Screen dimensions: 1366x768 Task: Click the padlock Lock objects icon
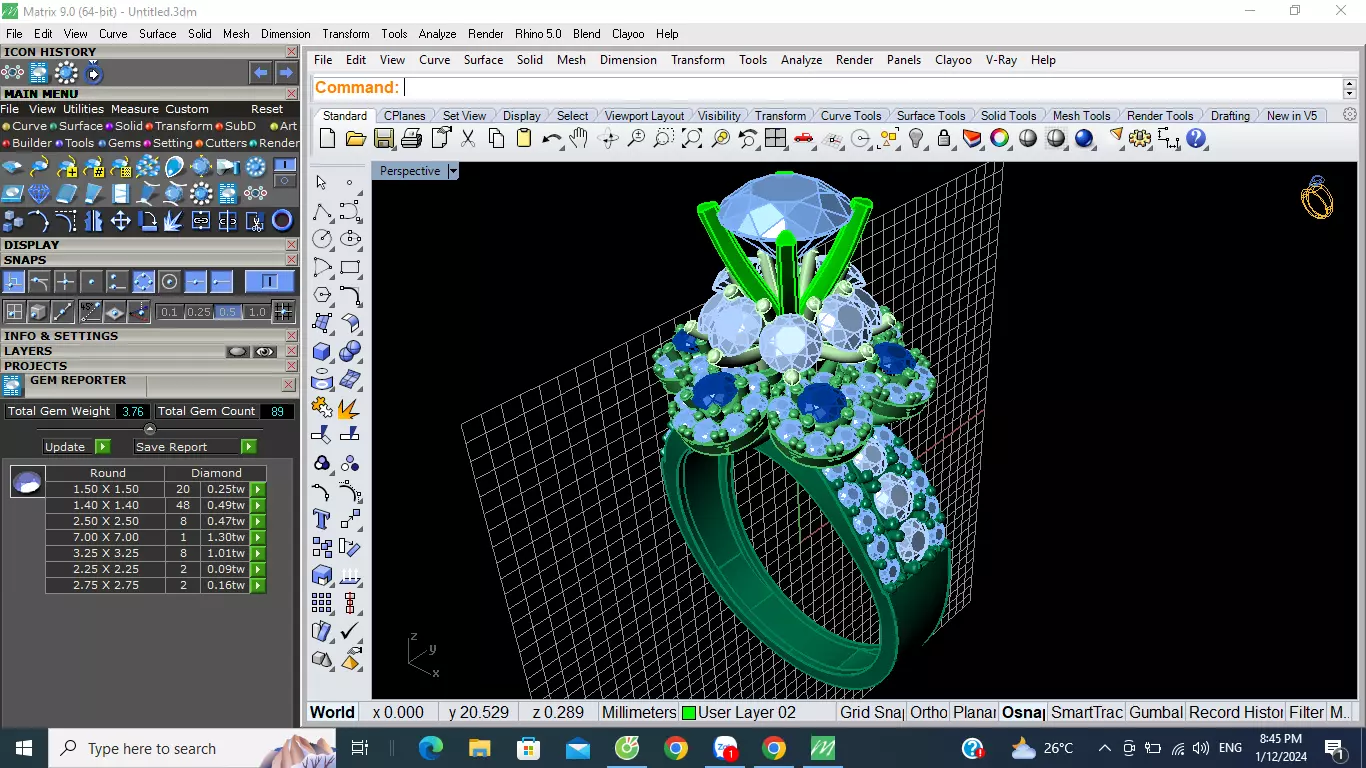[x=944, y=139]
